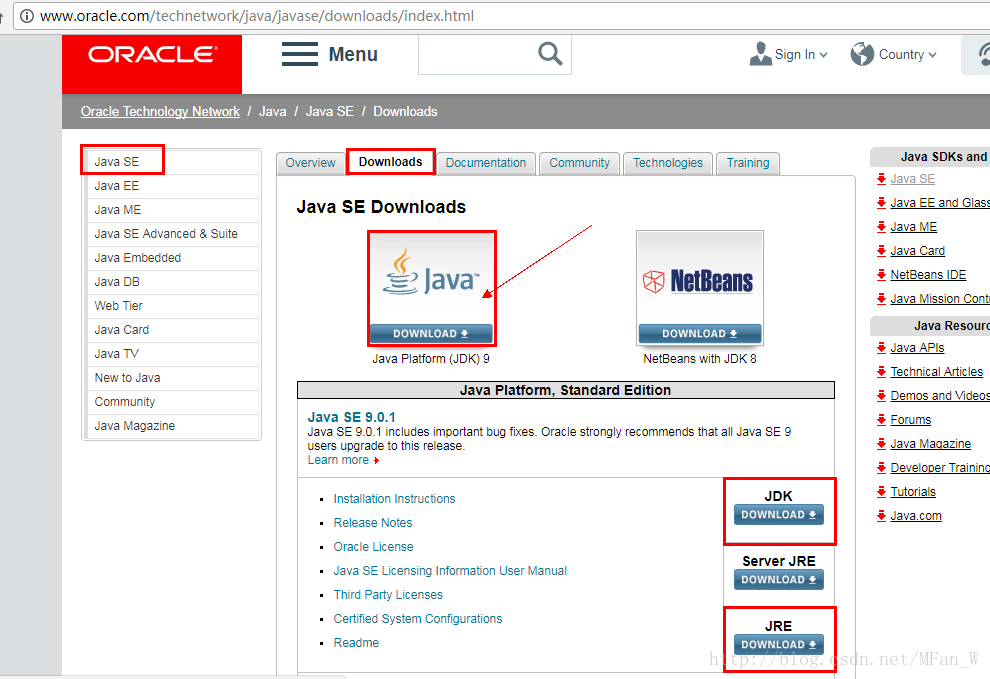Open Java Embedded in sidebar
The image size is (990, 679).
(171, 258)
